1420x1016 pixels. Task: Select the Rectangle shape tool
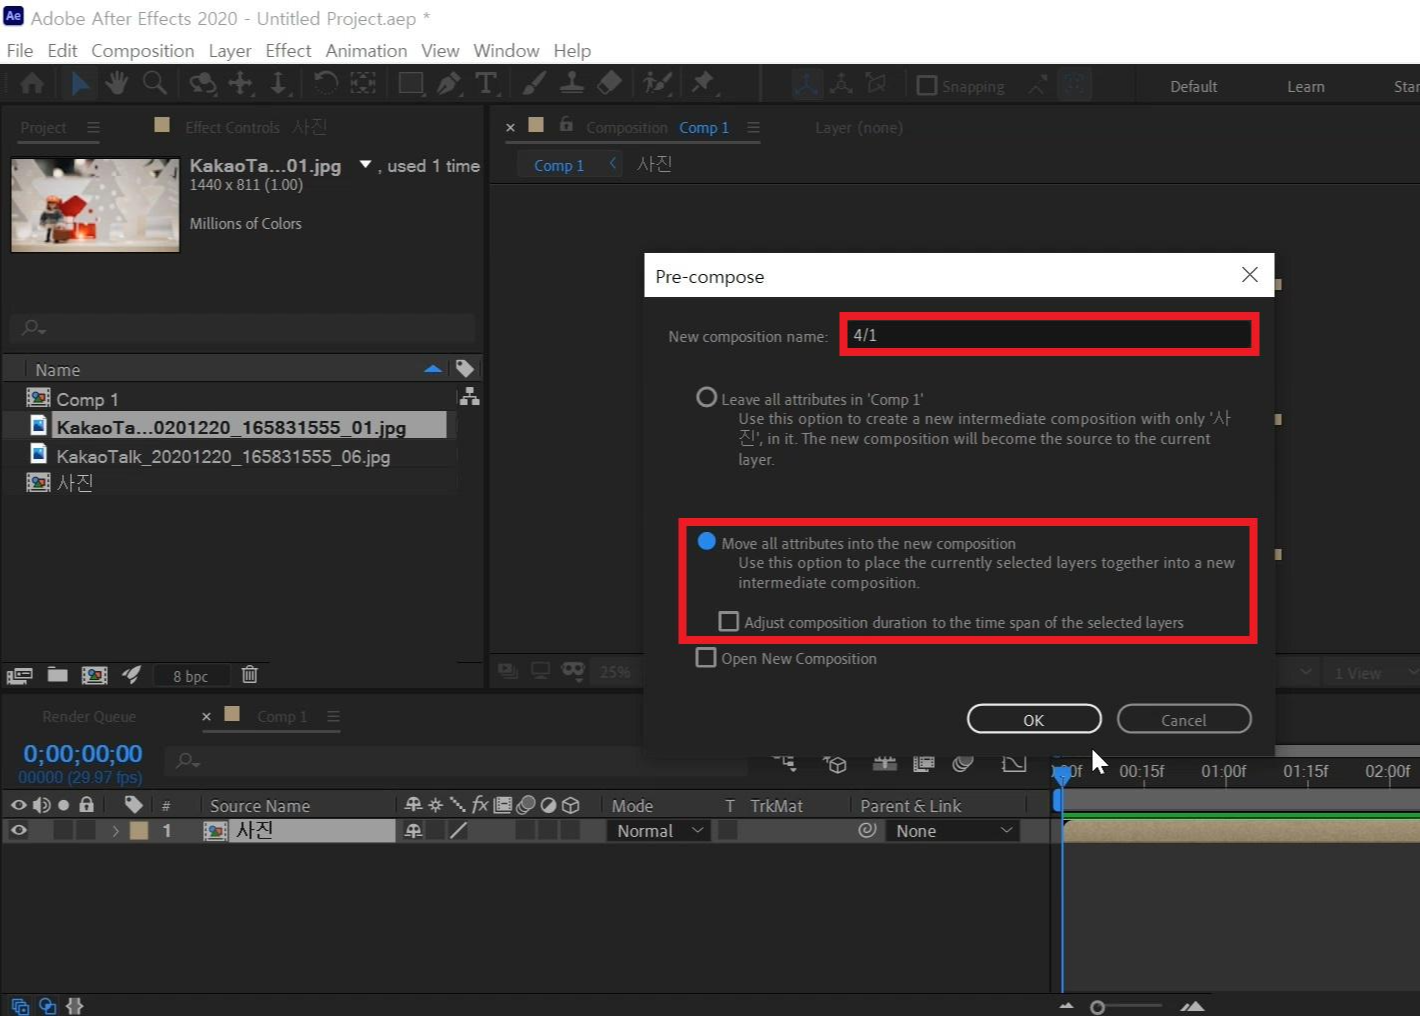click(410, 83)
